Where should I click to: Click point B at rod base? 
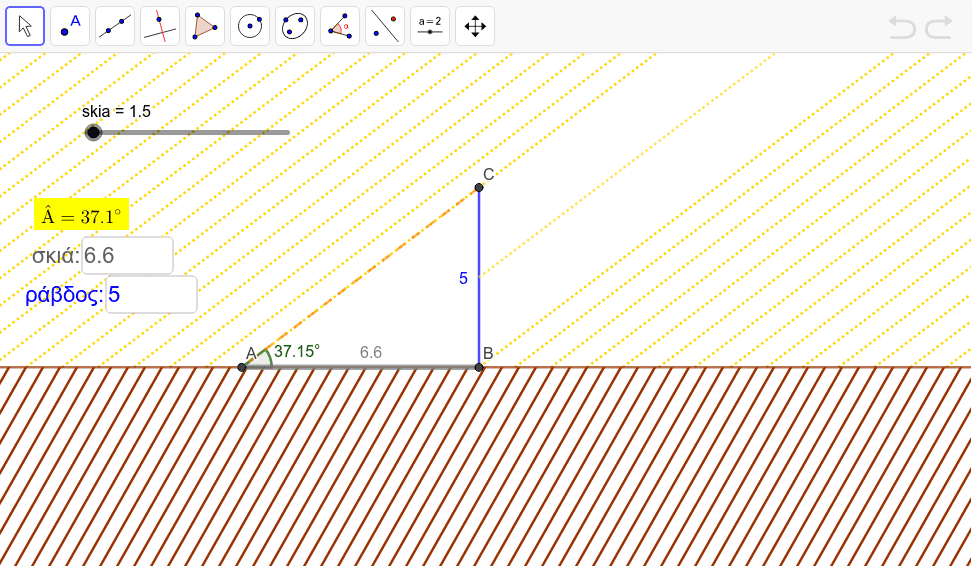[x=478, y=367]
